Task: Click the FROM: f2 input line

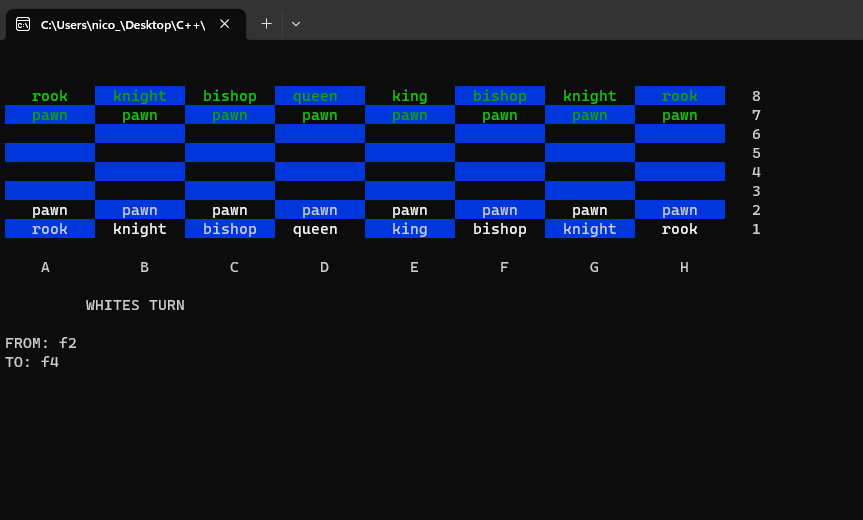Action: click(41, 343)
